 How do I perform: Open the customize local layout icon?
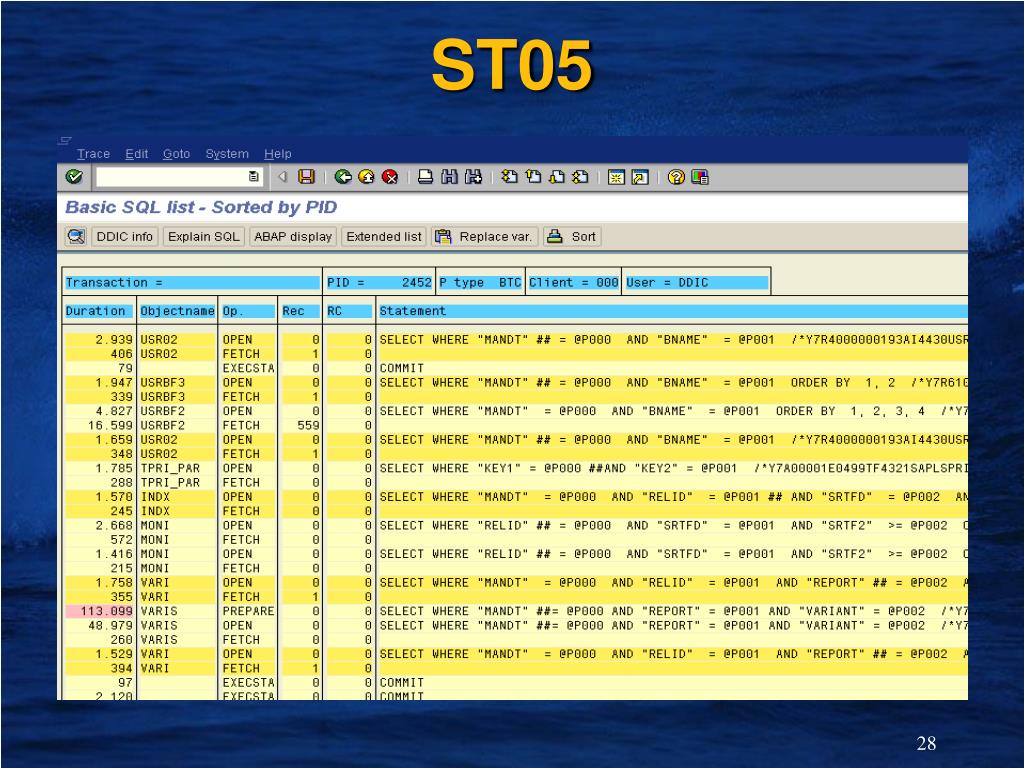click(699, 177)
